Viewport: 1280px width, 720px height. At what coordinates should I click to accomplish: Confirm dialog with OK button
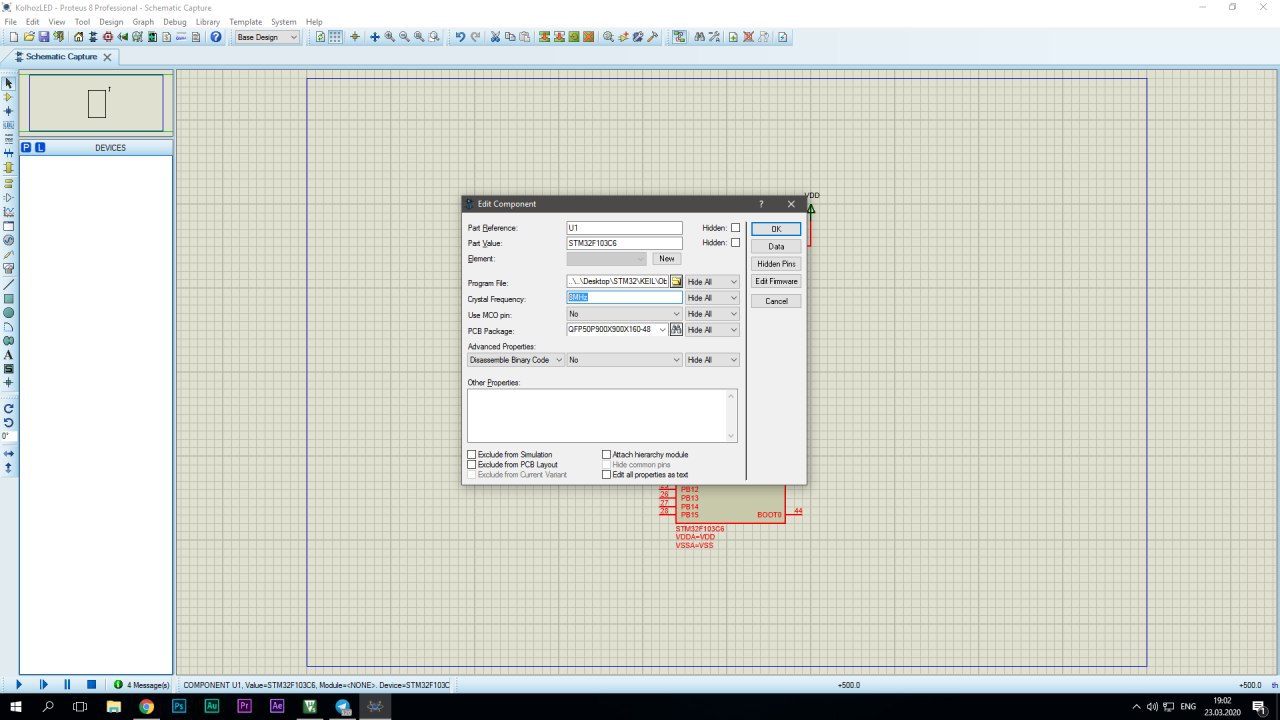776,229
